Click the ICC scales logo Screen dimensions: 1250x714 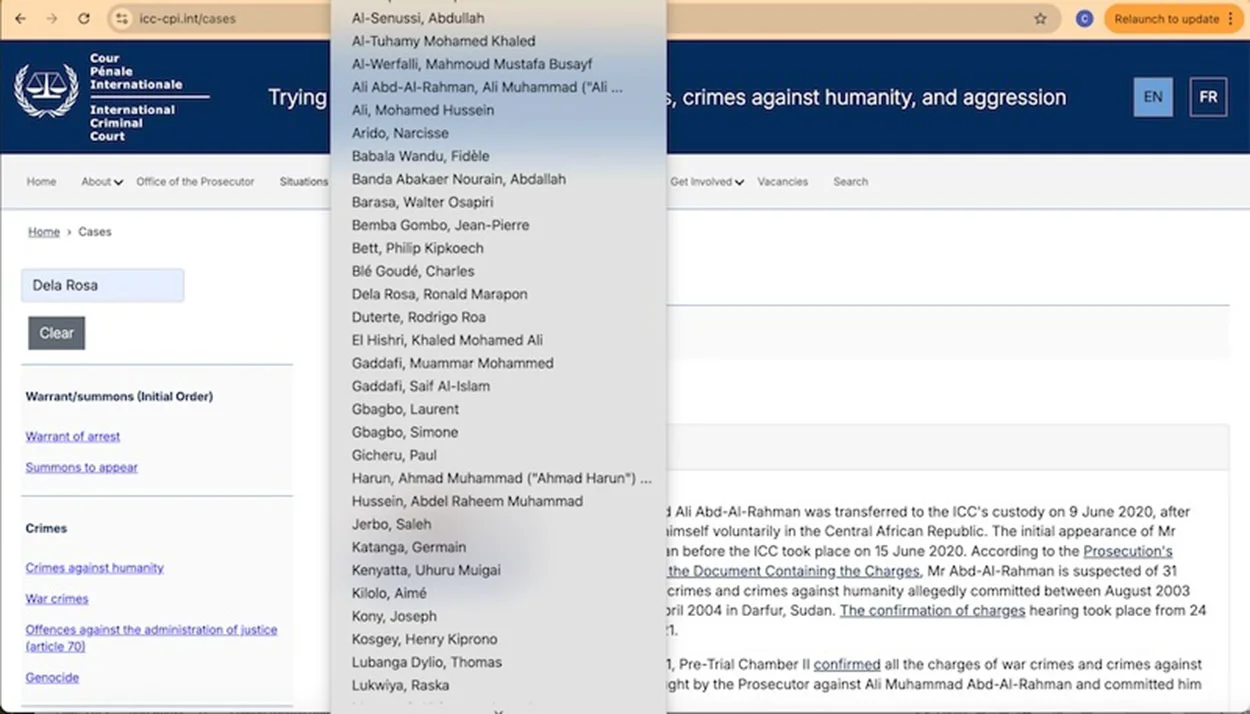(46, 91)
